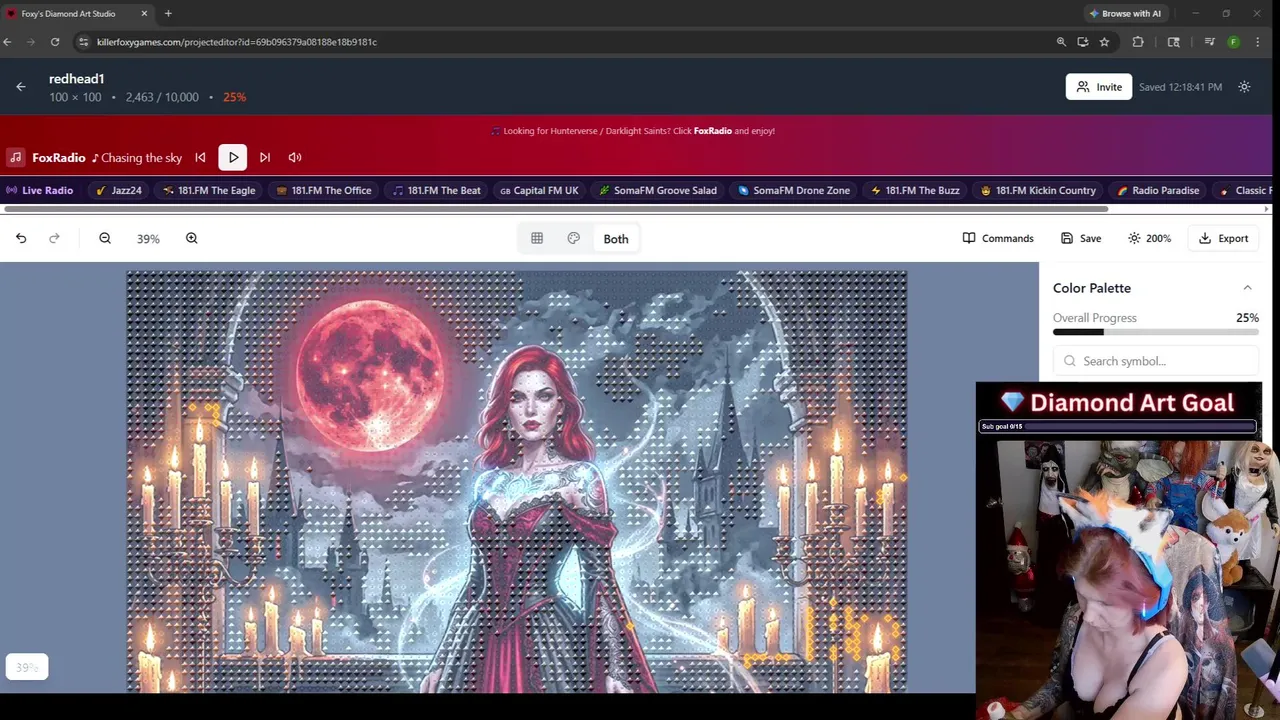View the site information icon
The width and height of the screenshot is (1280, 720).
[x=84, y=42]
